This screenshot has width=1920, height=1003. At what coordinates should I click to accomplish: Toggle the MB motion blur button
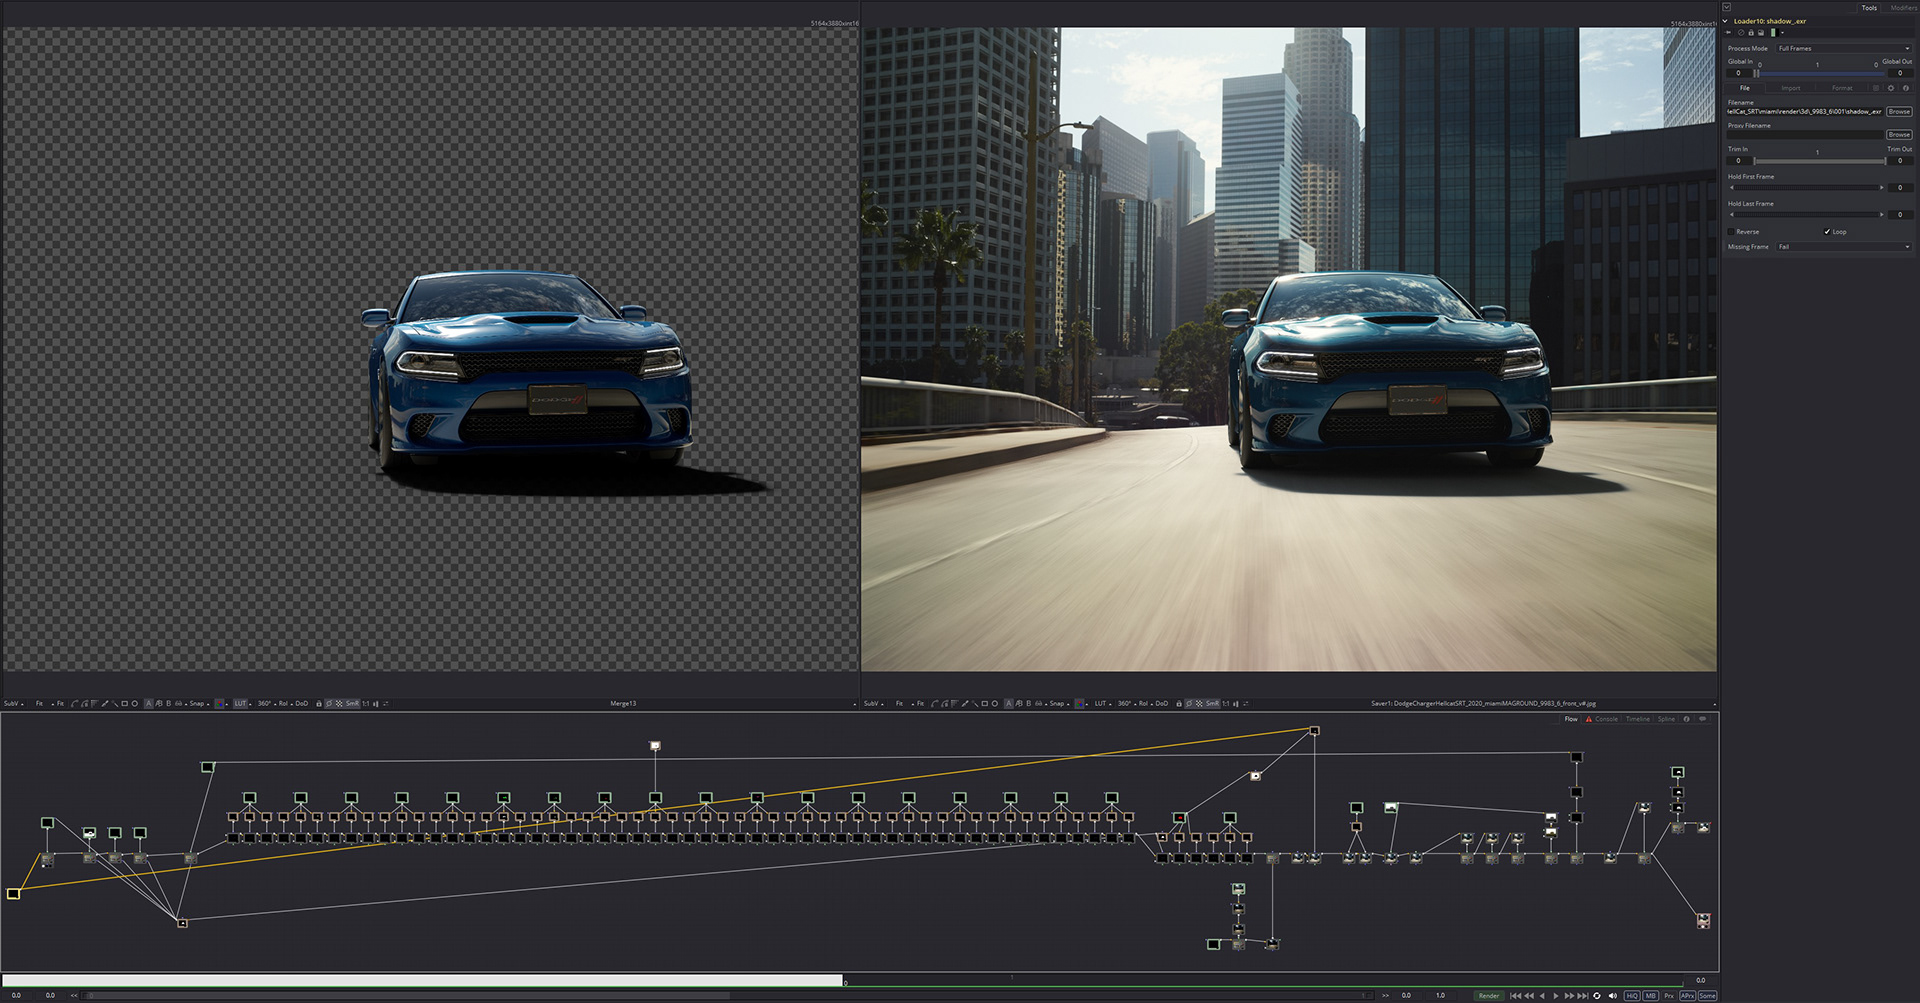coord(1650,996)
